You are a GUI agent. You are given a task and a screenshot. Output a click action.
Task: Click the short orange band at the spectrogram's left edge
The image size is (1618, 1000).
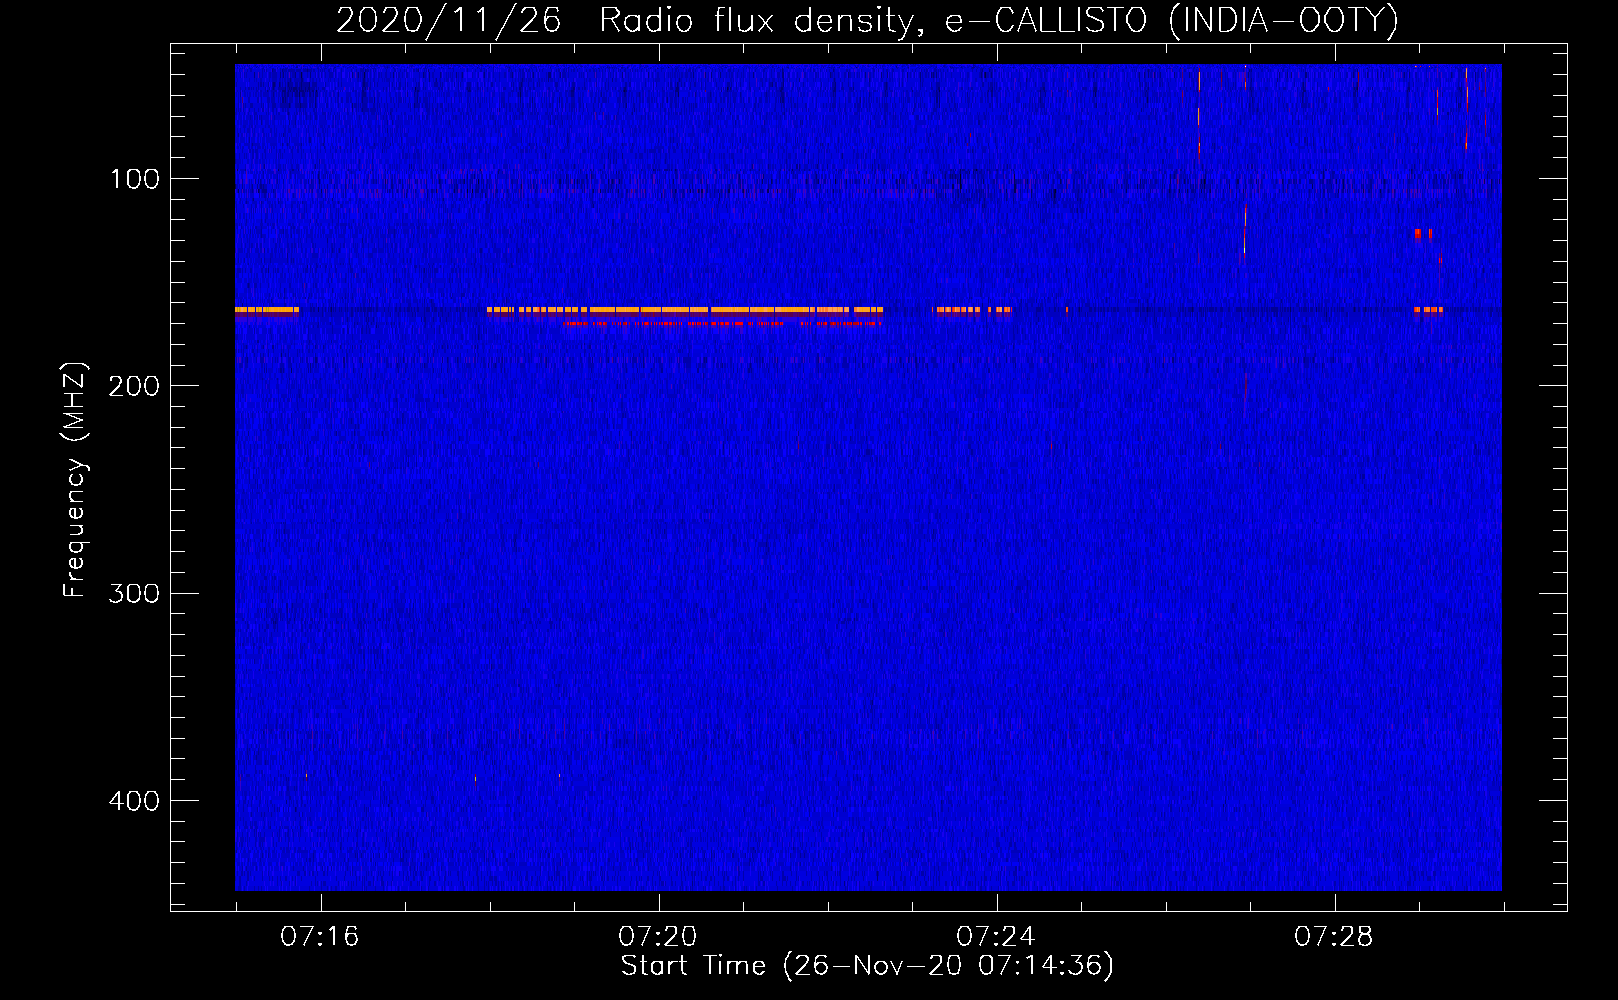(267, 310)
